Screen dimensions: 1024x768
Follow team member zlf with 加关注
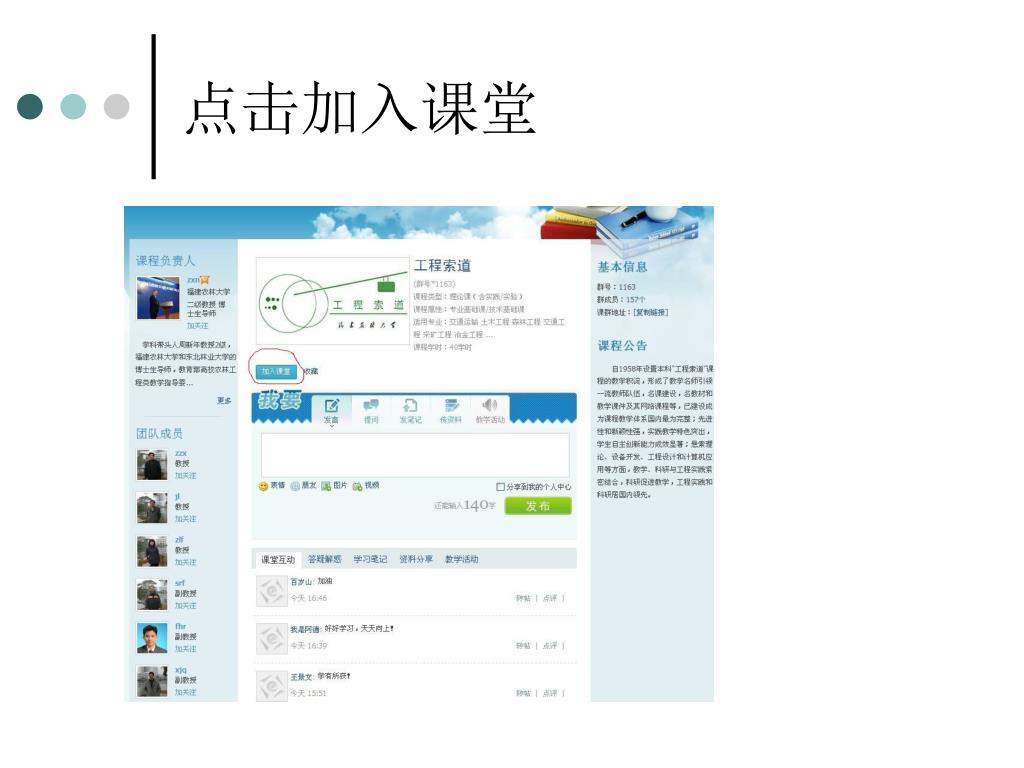click(185, 562)
